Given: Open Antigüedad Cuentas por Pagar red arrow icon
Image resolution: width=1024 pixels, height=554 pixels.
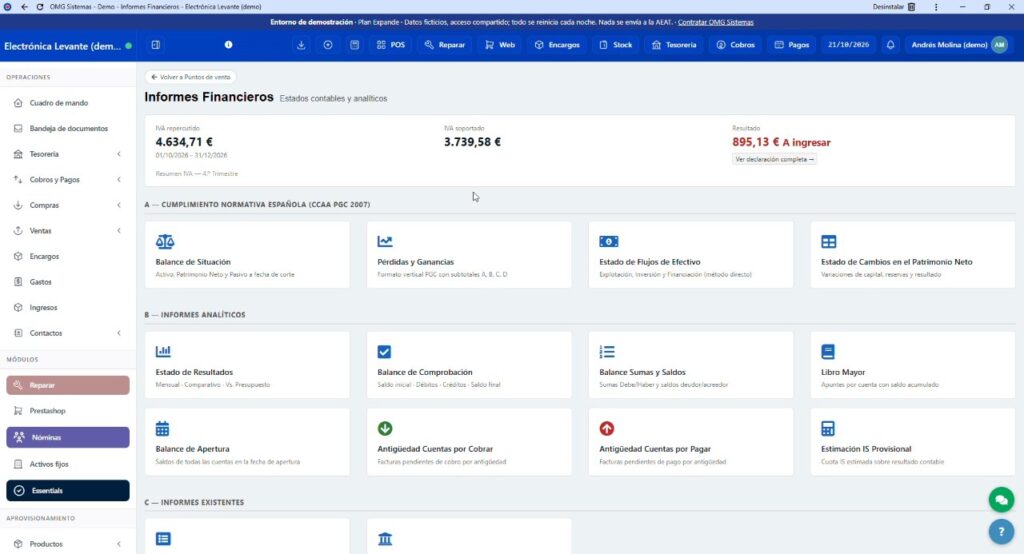Looking at the screenshot, I should pyautogui.click(x=607, y=429).
